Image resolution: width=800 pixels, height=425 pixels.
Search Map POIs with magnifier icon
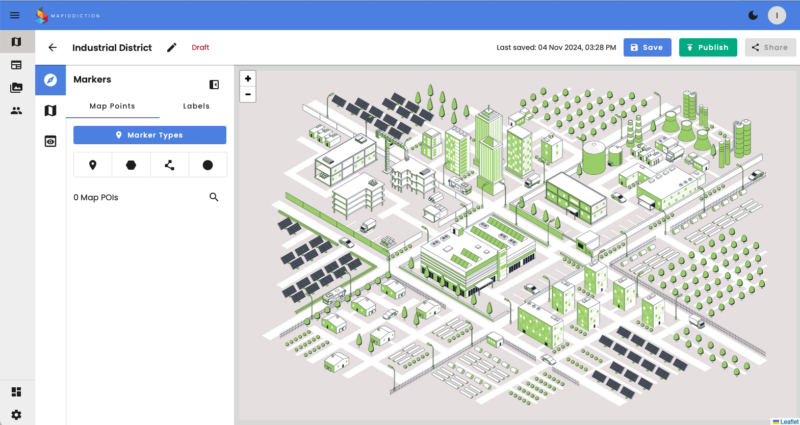tap(214, 197)
